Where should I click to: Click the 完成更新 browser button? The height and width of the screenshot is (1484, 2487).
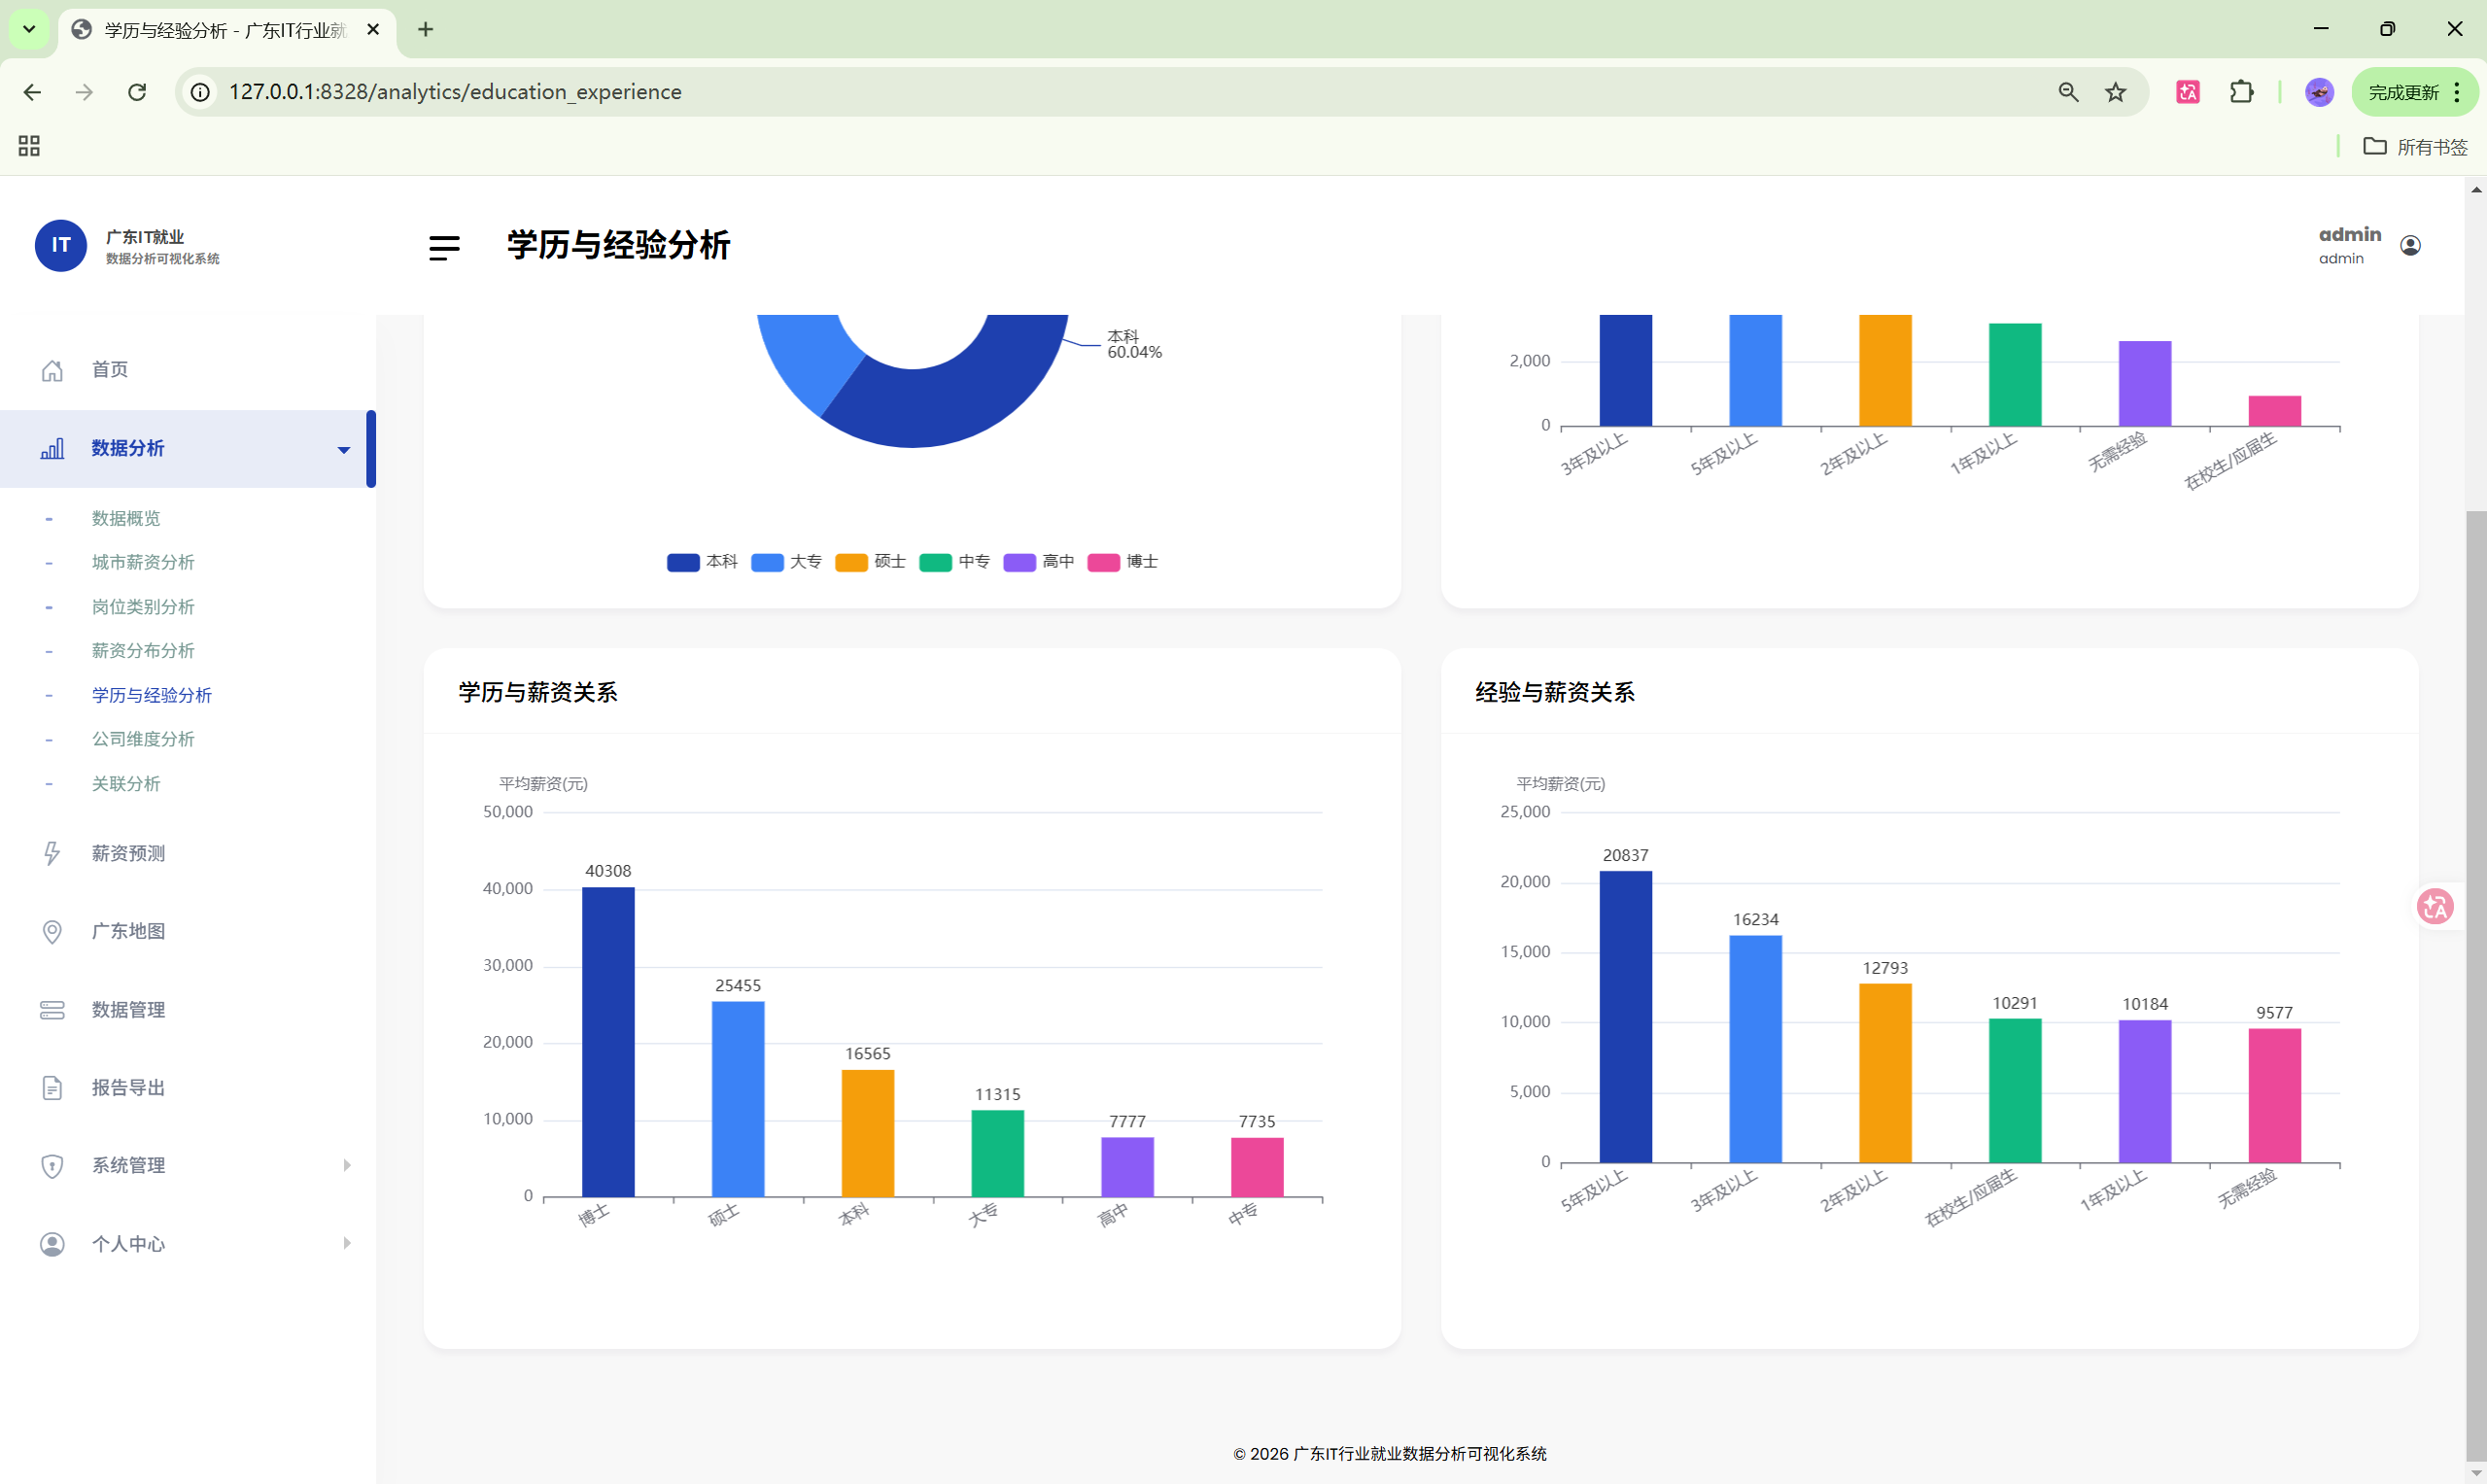2403,92
